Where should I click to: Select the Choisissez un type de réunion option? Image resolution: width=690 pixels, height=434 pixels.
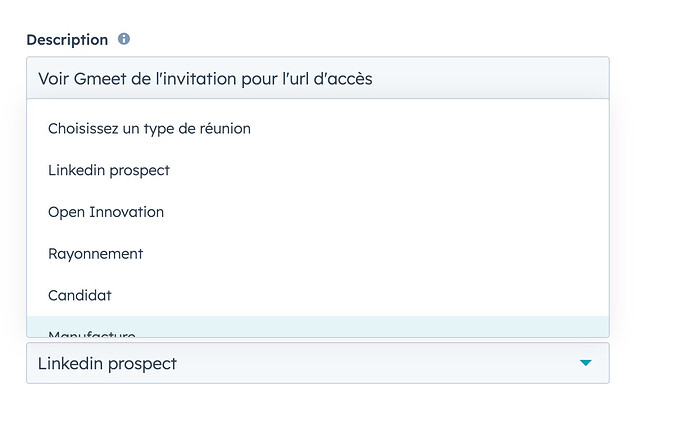318,129
